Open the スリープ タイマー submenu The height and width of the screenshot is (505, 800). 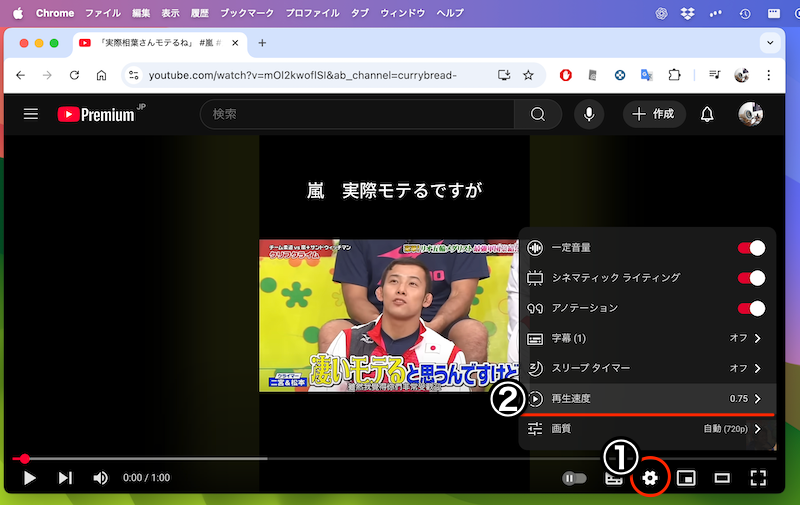[647, 368]
